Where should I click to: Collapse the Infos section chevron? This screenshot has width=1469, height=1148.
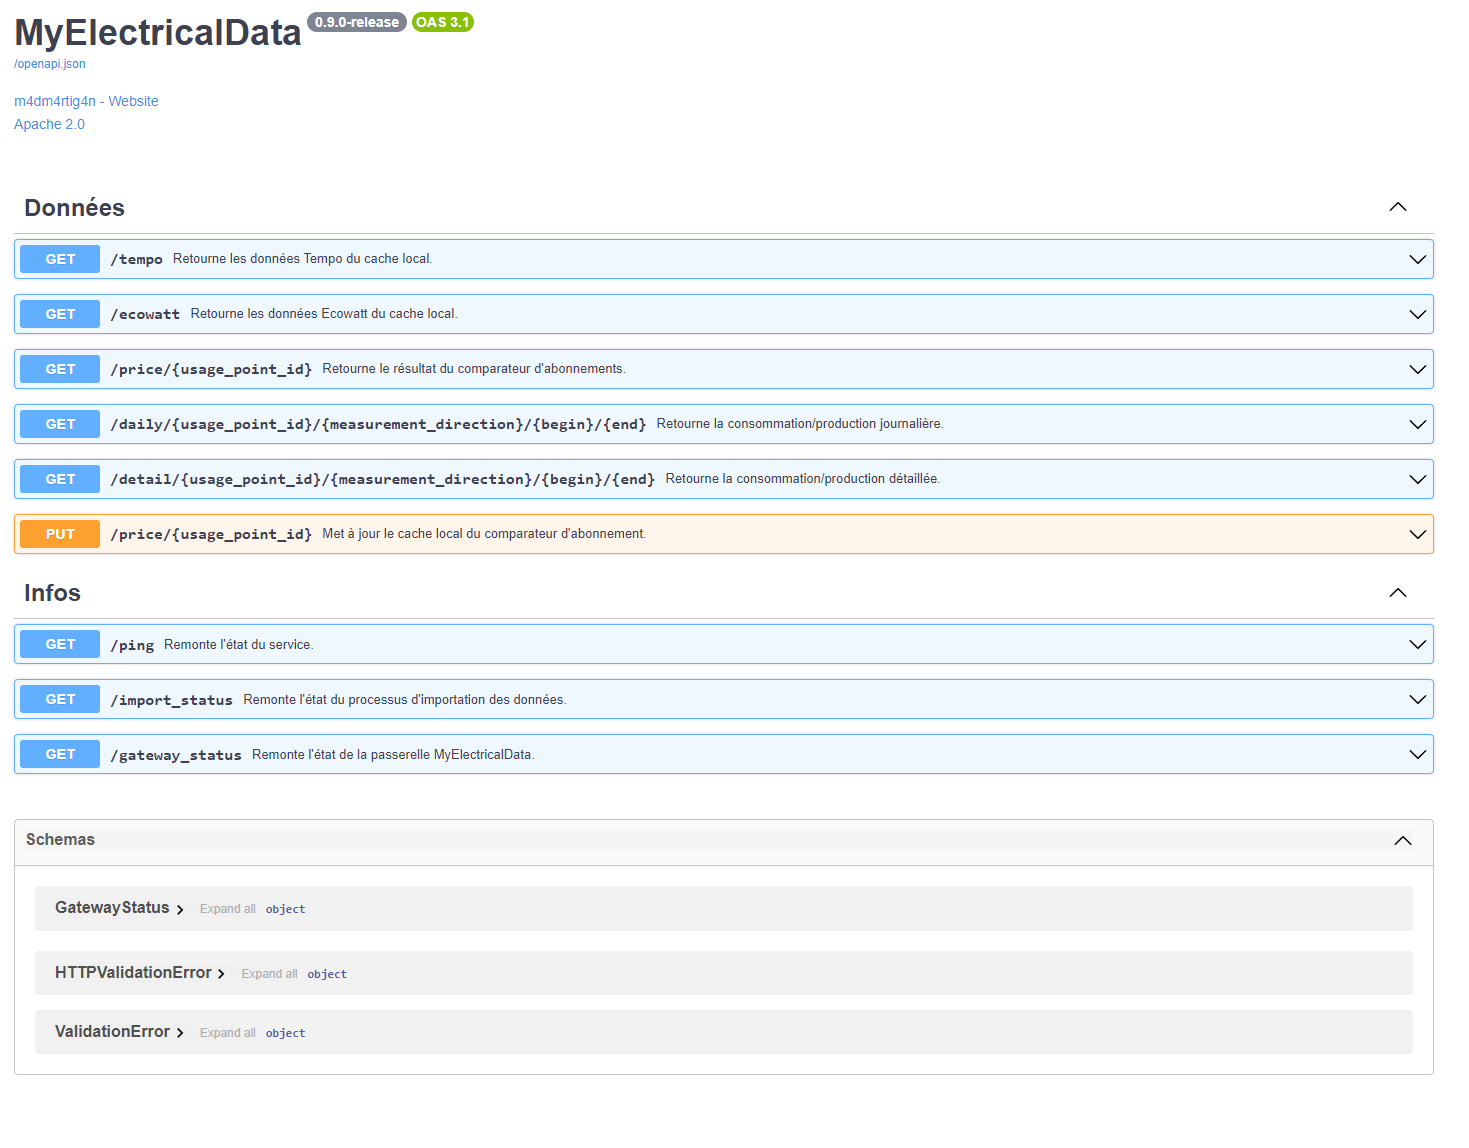[x=1398, y=593]
